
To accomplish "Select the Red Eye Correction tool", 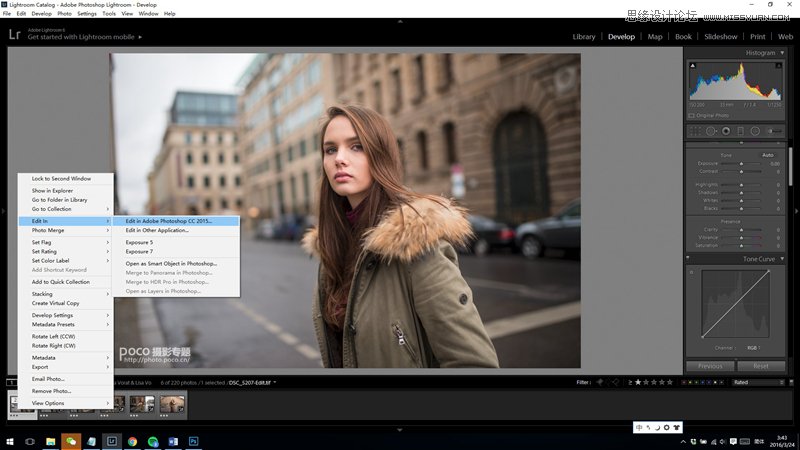I will (725, 131).
